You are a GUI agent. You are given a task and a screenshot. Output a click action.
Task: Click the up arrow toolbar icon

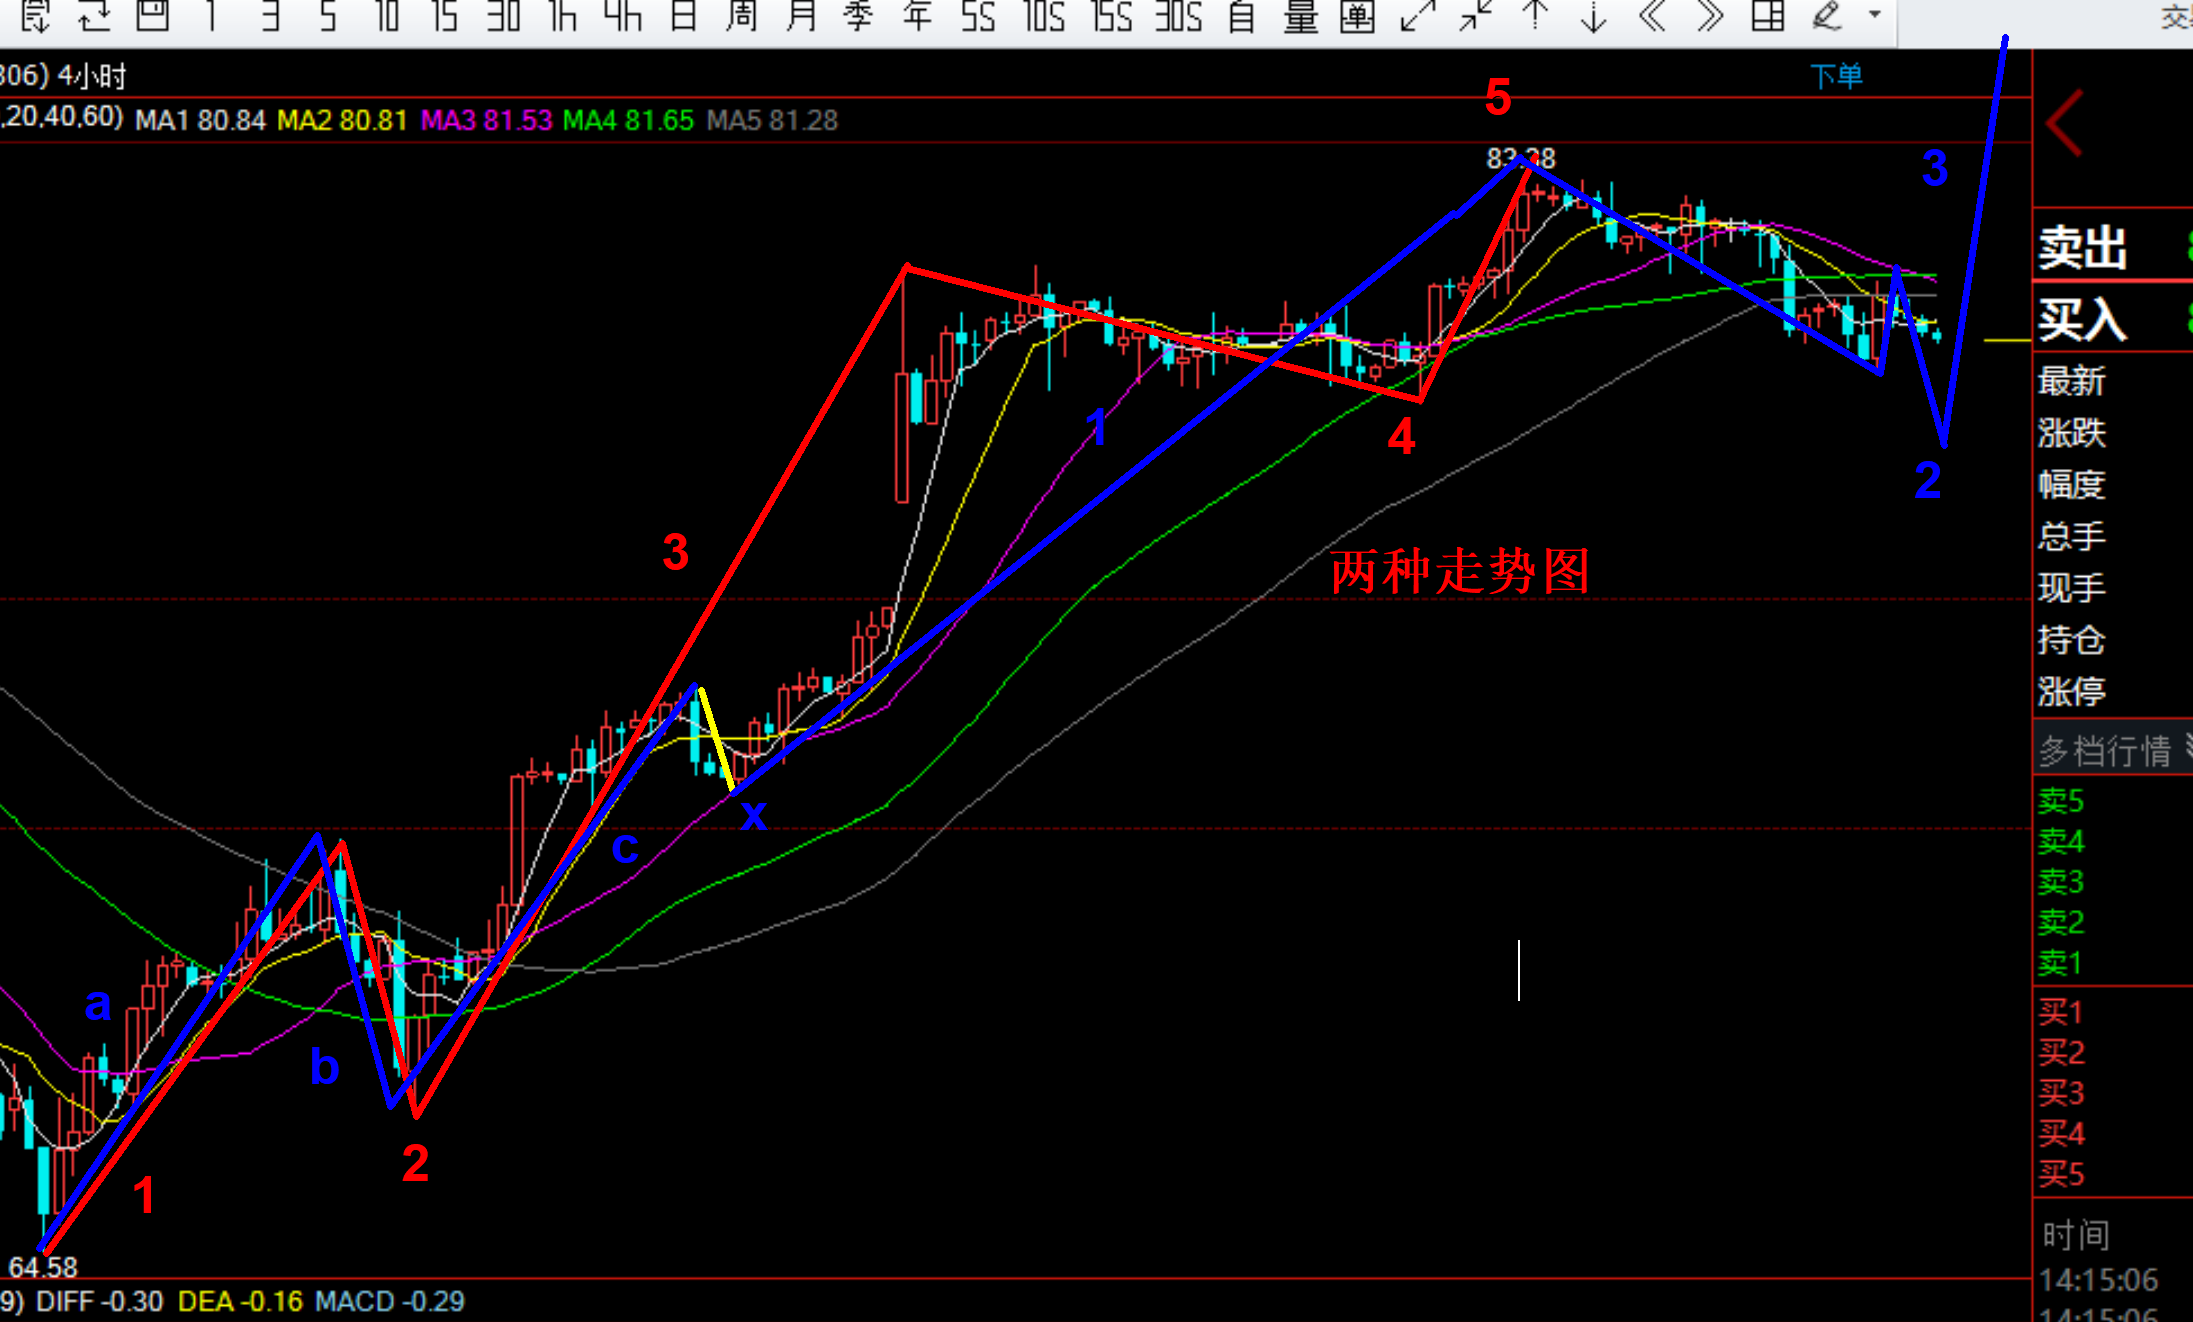[x=1534, y=16]
